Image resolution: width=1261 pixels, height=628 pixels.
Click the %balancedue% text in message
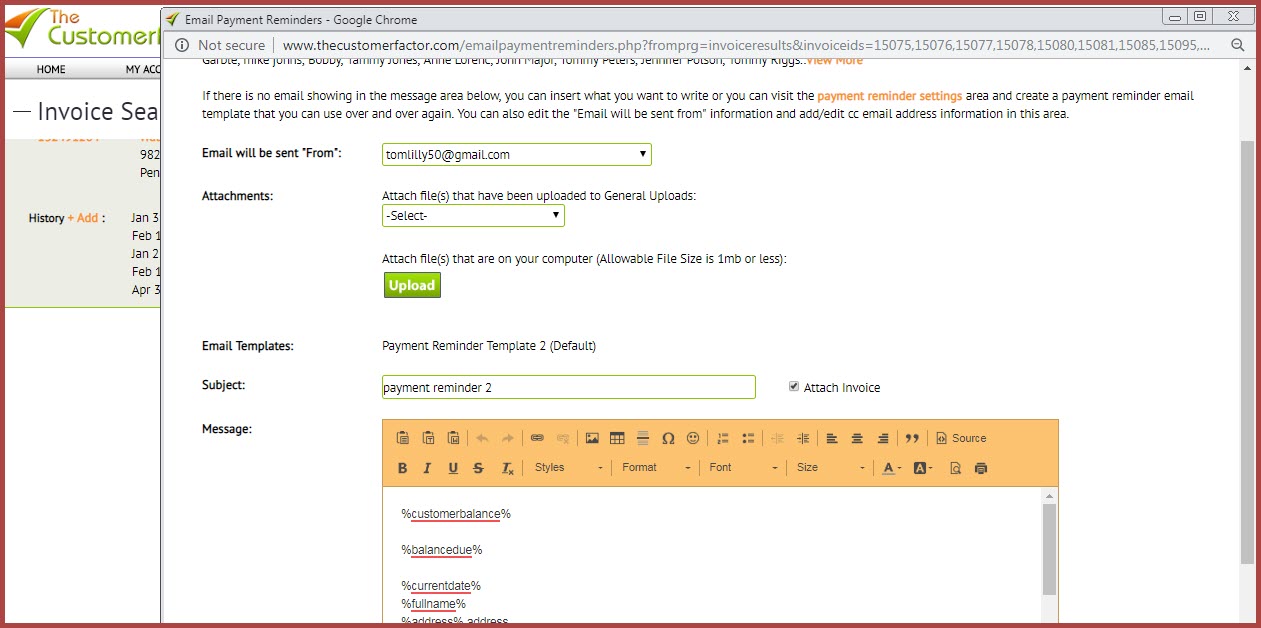442,549
